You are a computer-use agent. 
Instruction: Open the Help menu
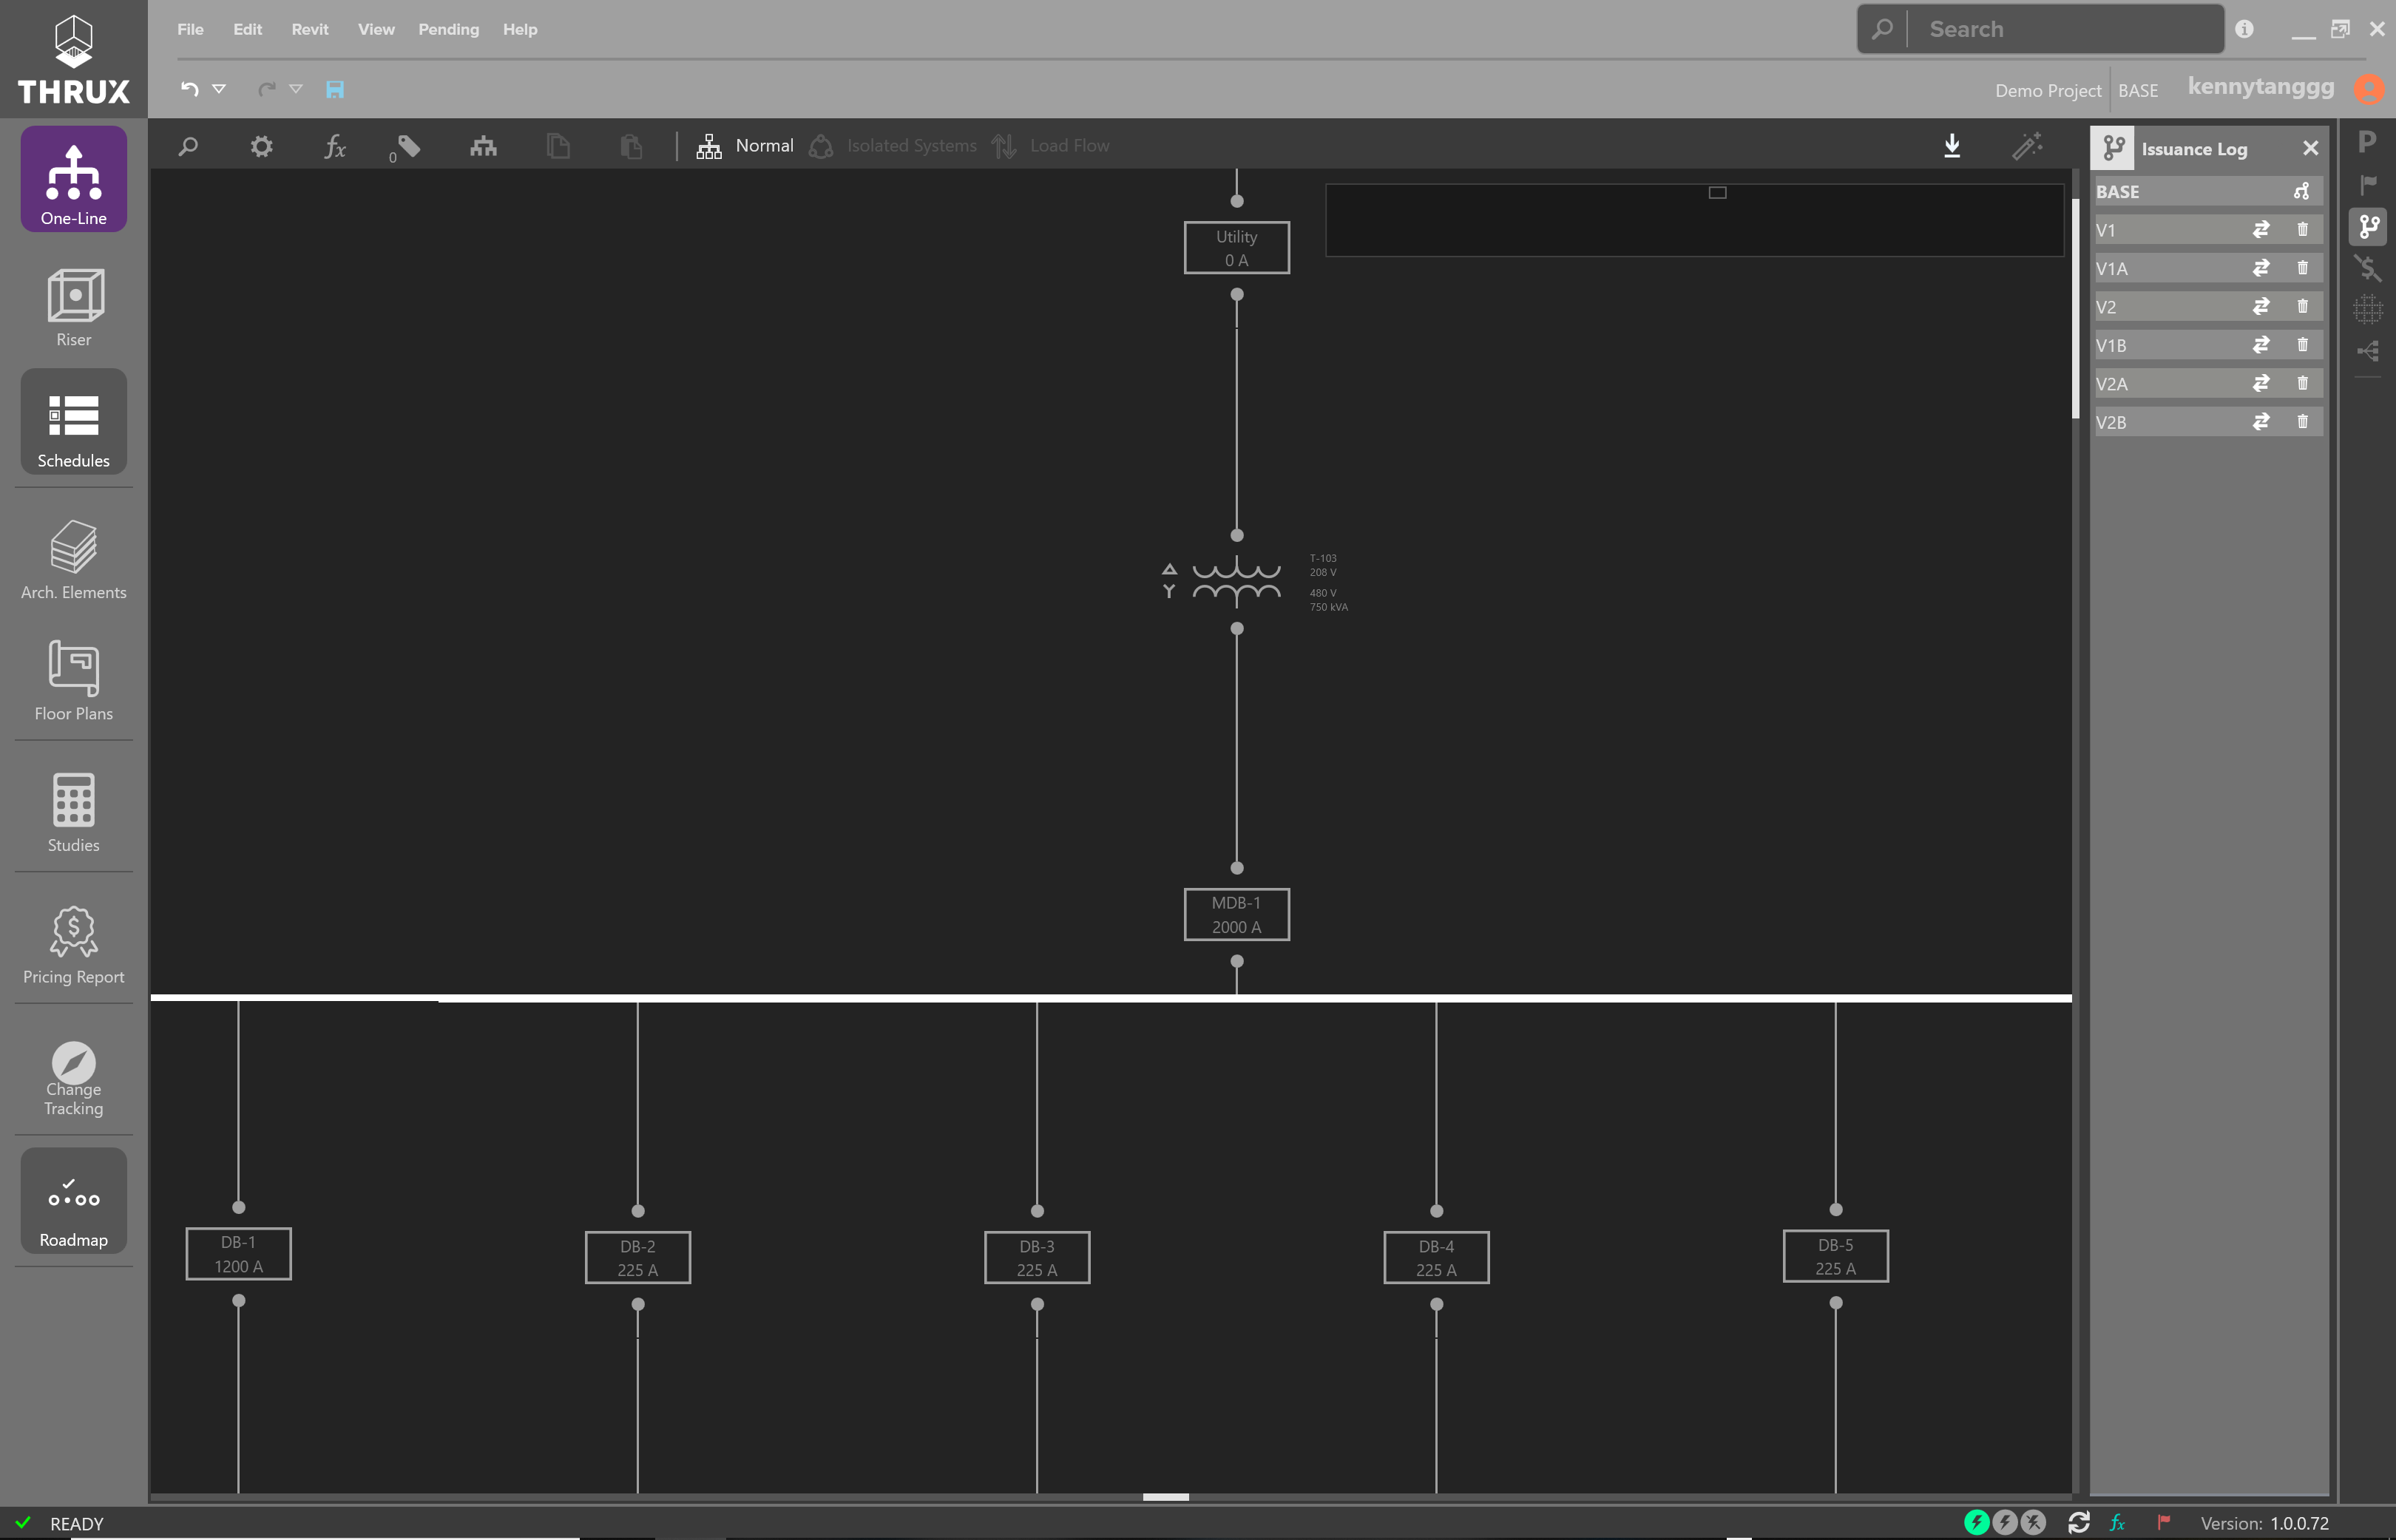point(520,29)
